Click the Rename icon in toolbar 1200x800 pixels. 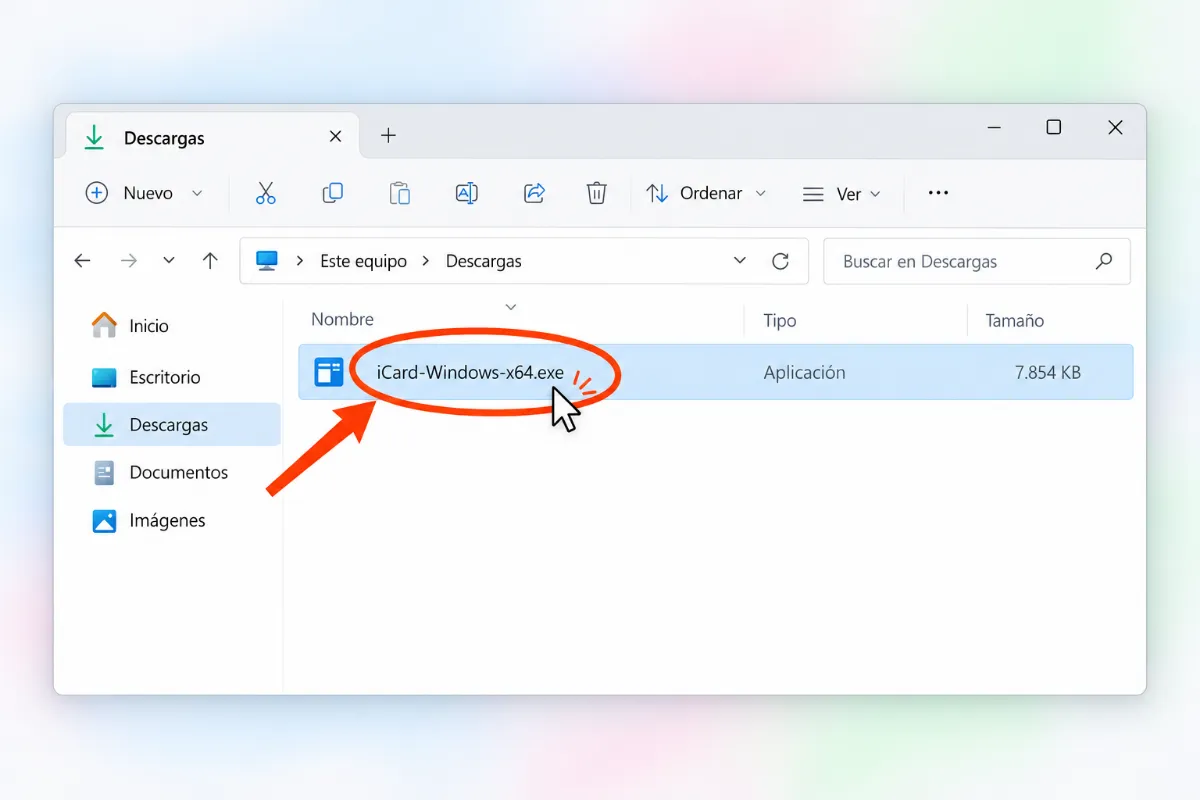[467, 193]
